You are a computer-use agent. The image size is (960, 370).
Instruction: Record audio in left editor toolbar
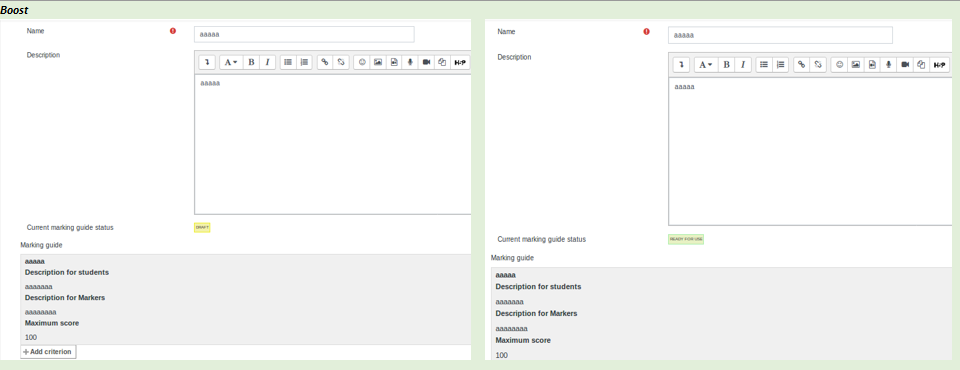pyautogui.click(x=410, y=62)
